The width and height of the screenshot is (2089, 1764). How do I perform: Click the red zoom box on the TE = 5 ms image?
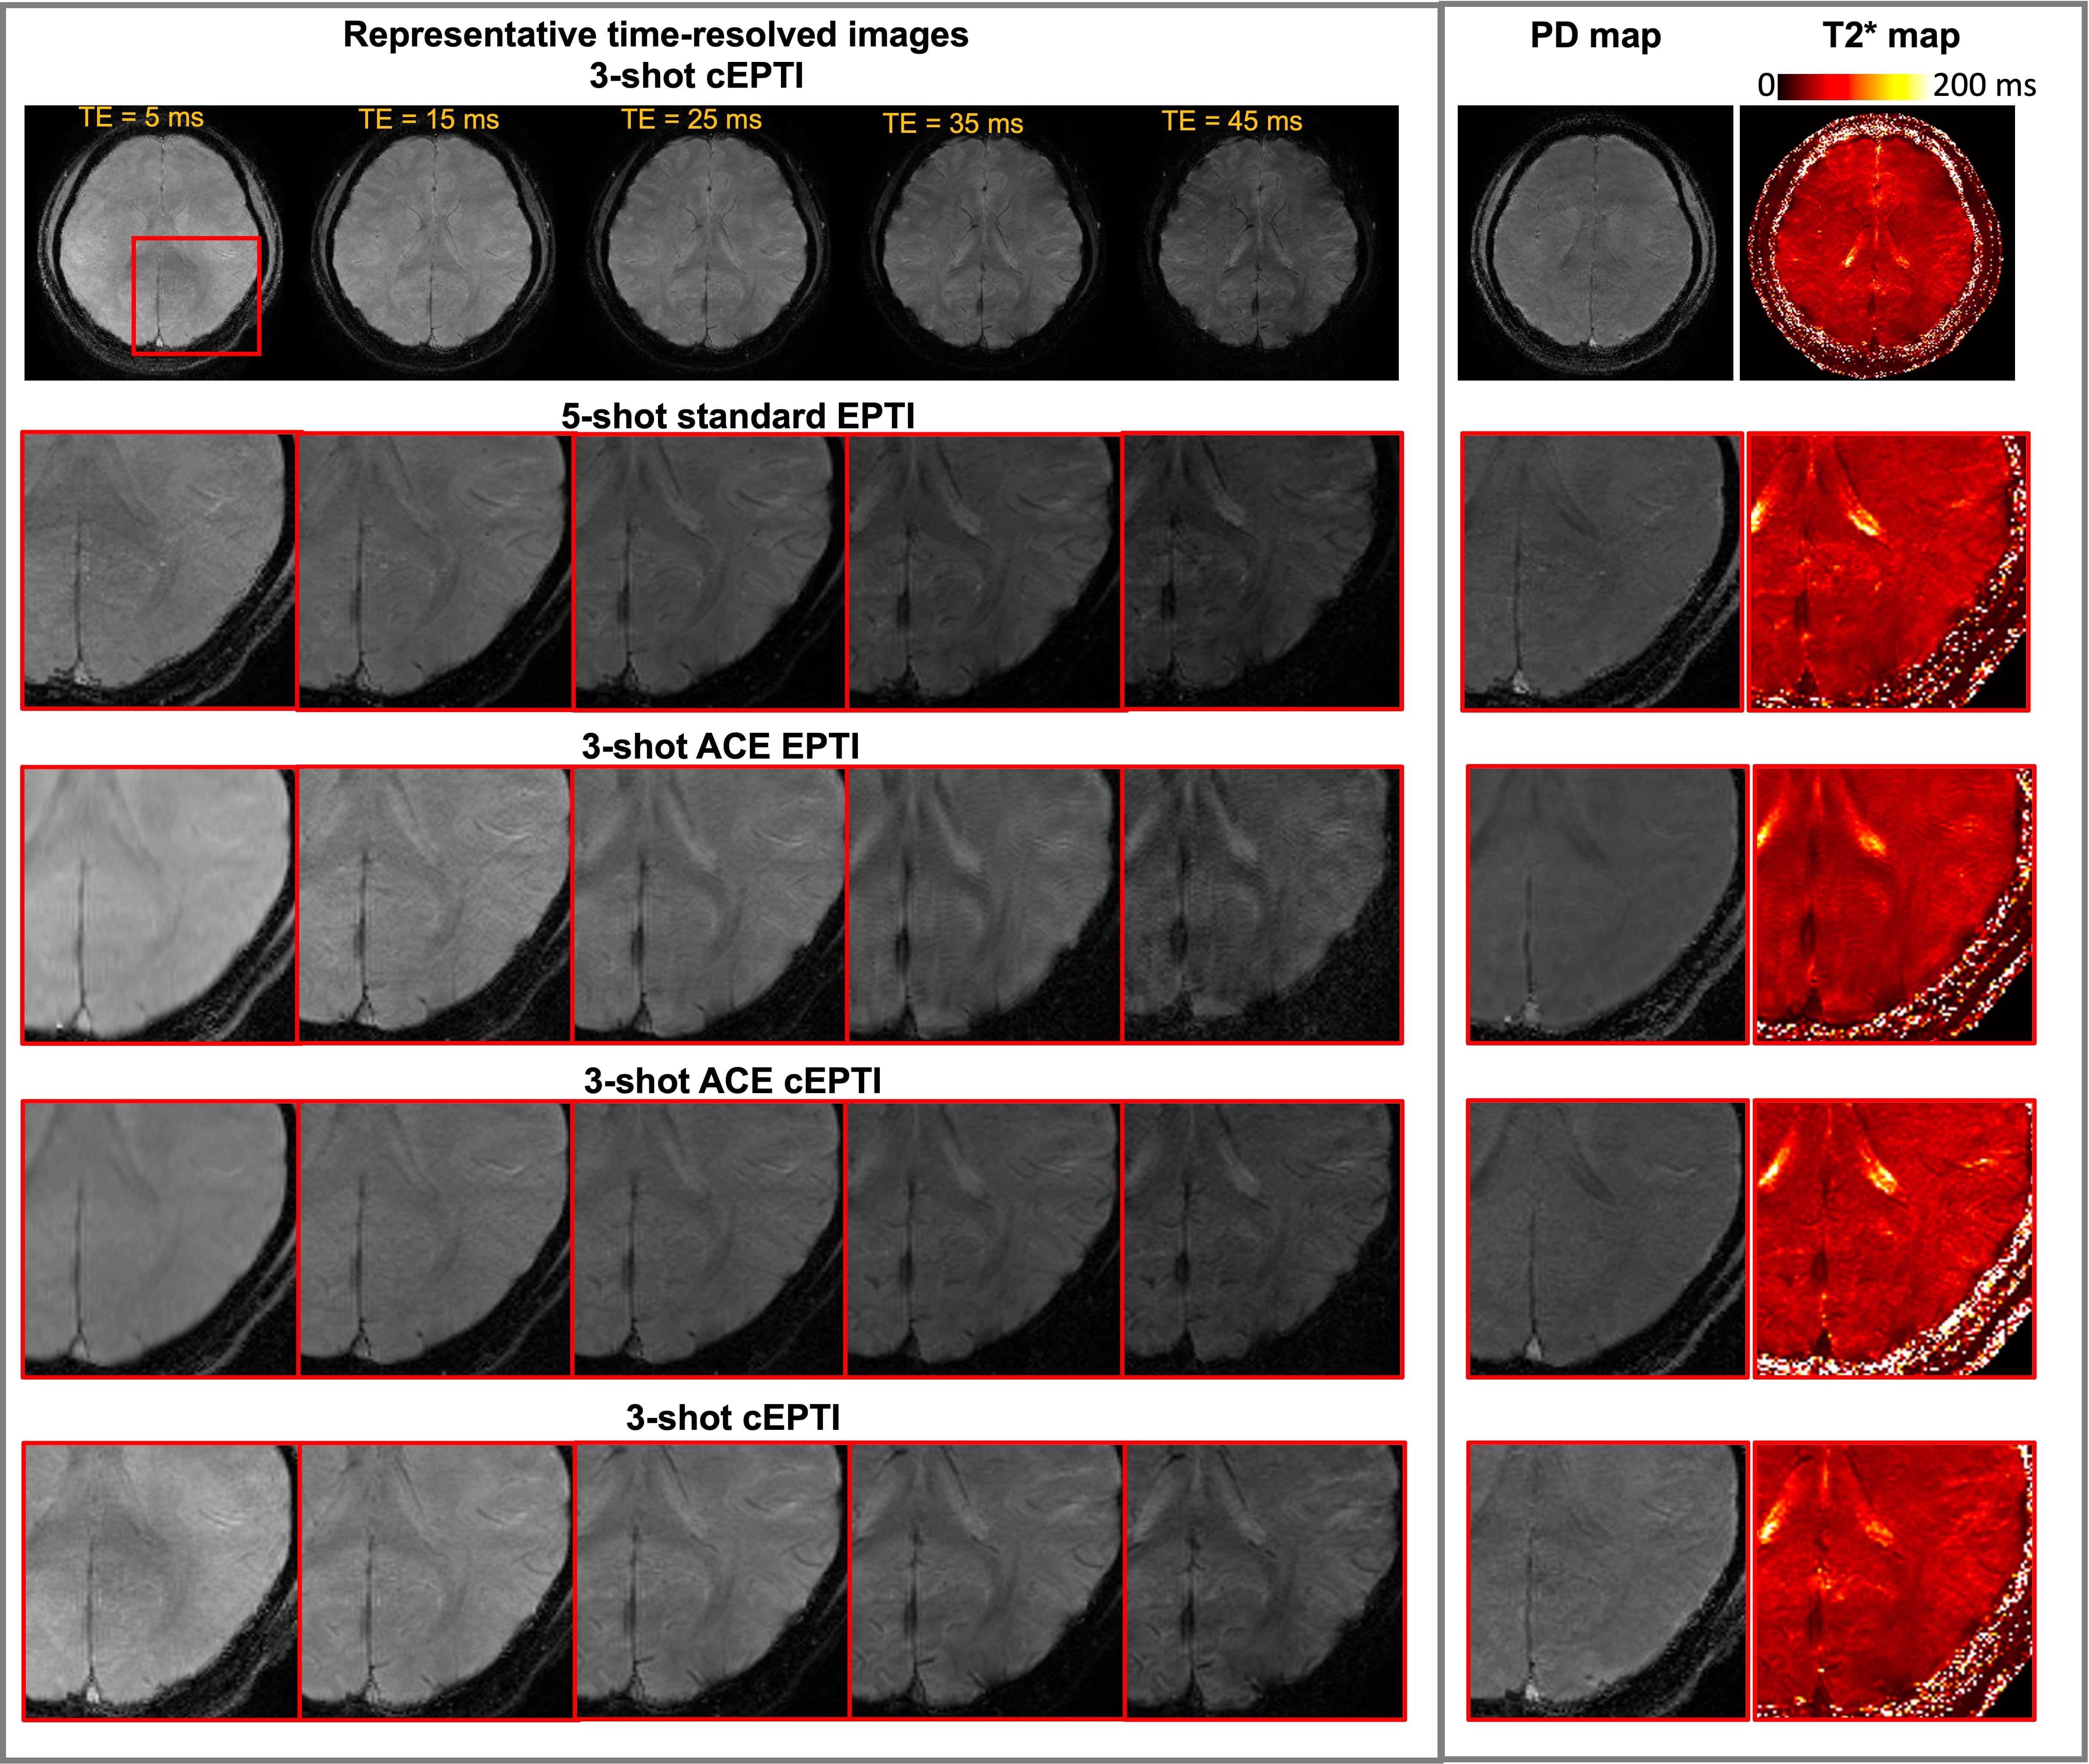coord(196,296)
